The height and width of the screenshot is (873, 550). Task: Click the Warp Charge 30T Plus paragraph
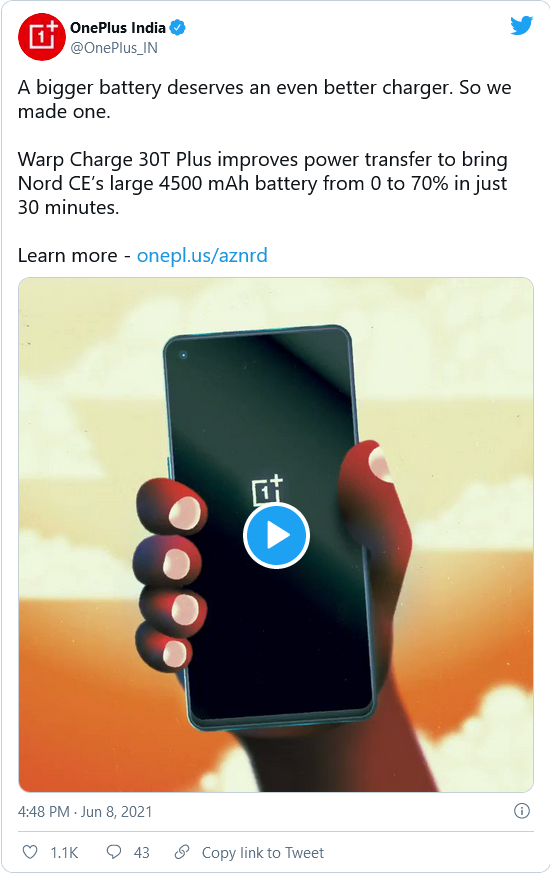(x=263, y=183)
